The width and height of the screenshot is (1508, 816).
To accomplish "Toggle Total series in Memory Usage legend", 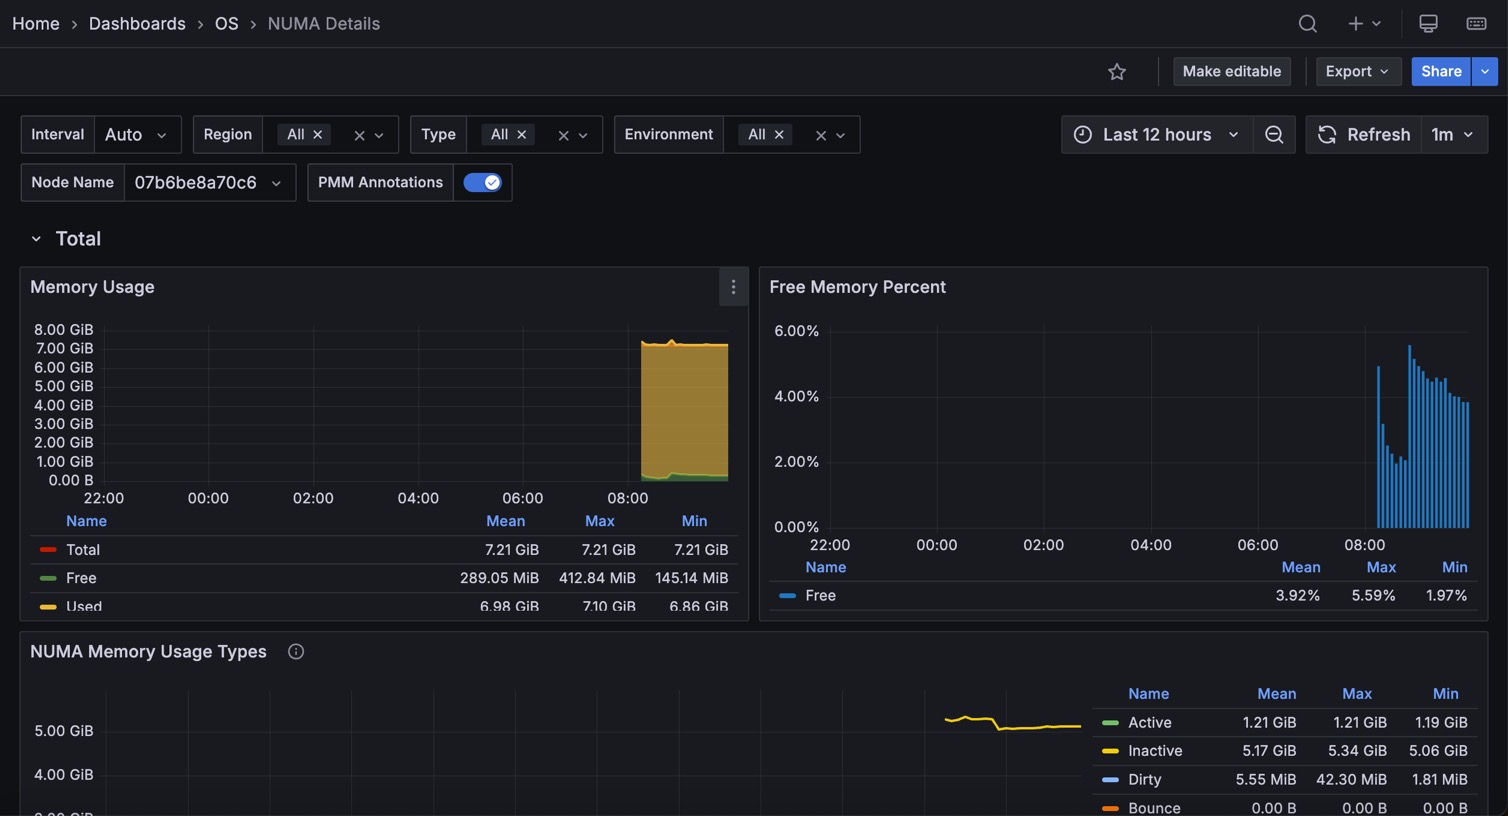I will pyautogui.click(x=82, y=549).
